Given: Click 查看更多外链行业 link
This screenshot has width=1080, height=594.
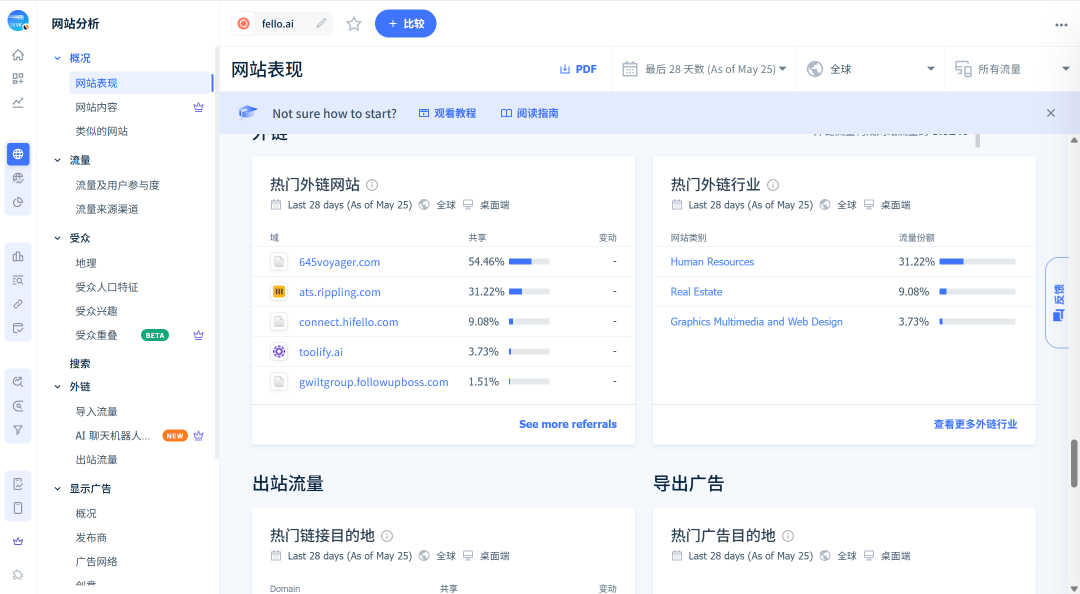Looking at the screenshot, I should [x=975, y=424].
